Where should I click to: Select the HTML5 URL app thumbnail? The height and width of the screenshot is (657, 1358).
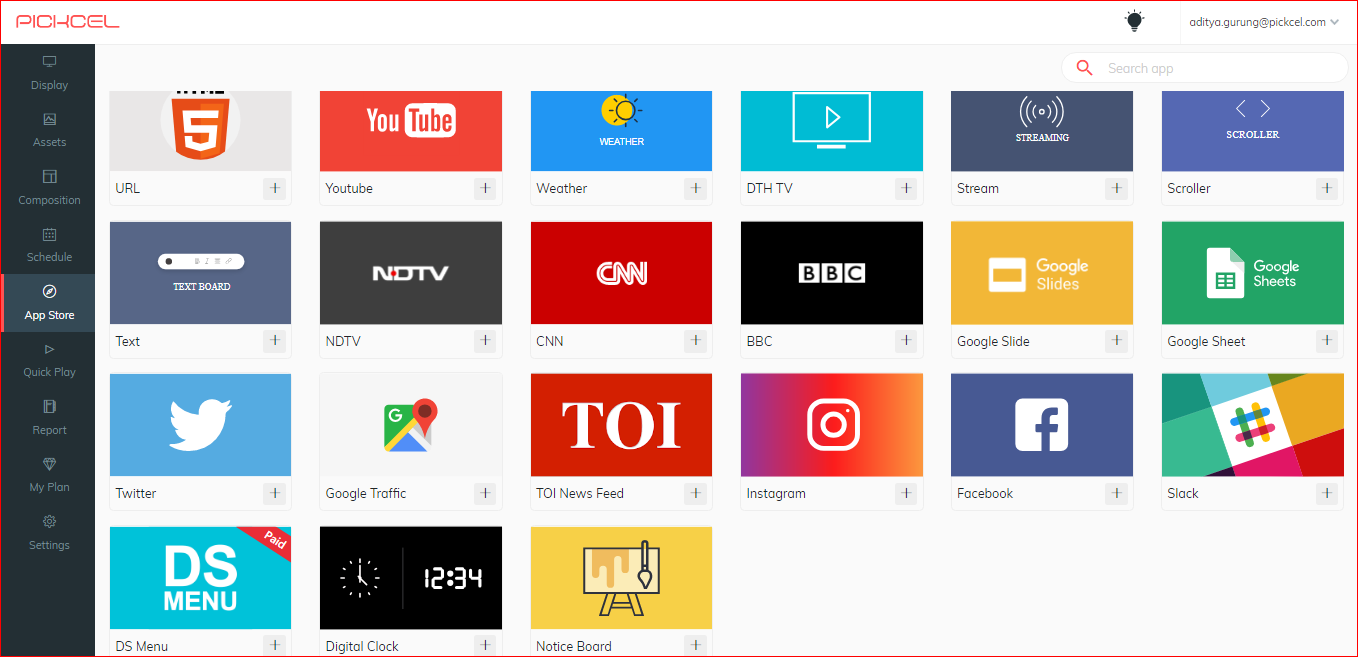click(x=200, y=131)
